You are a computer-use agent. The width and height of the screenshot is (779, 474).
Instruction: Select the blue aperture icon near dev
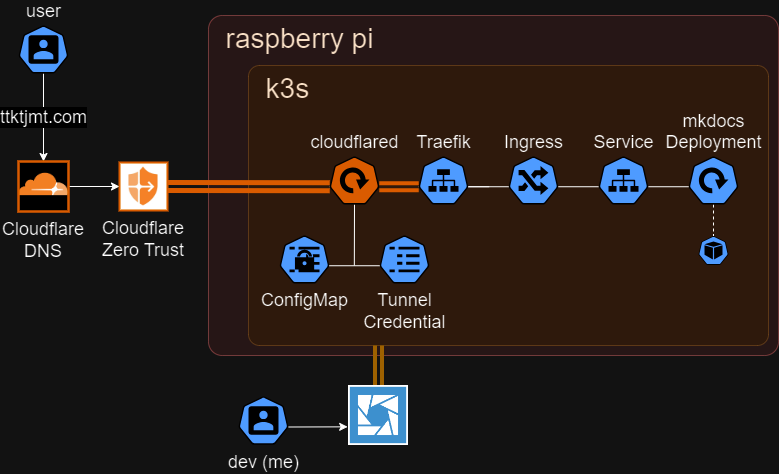pyautogui.click(x=378, y=415)
